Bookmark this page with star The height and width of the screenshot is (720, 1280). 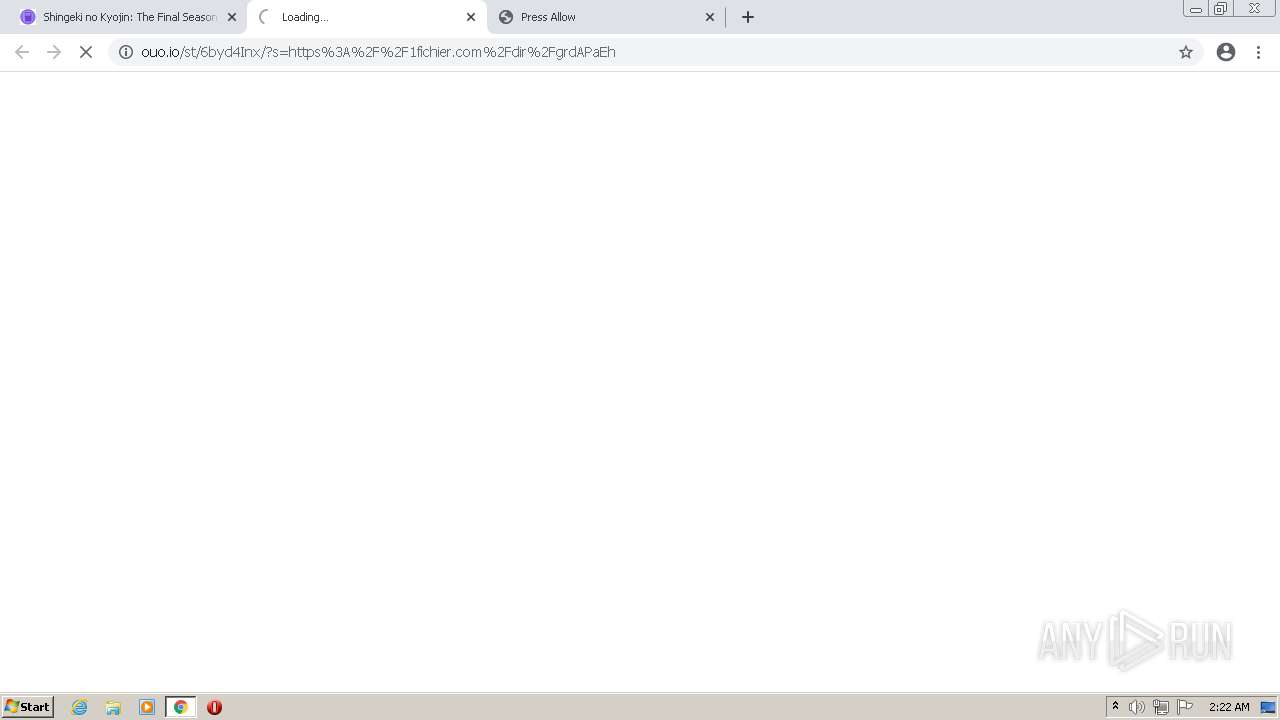coord(1186,52)
